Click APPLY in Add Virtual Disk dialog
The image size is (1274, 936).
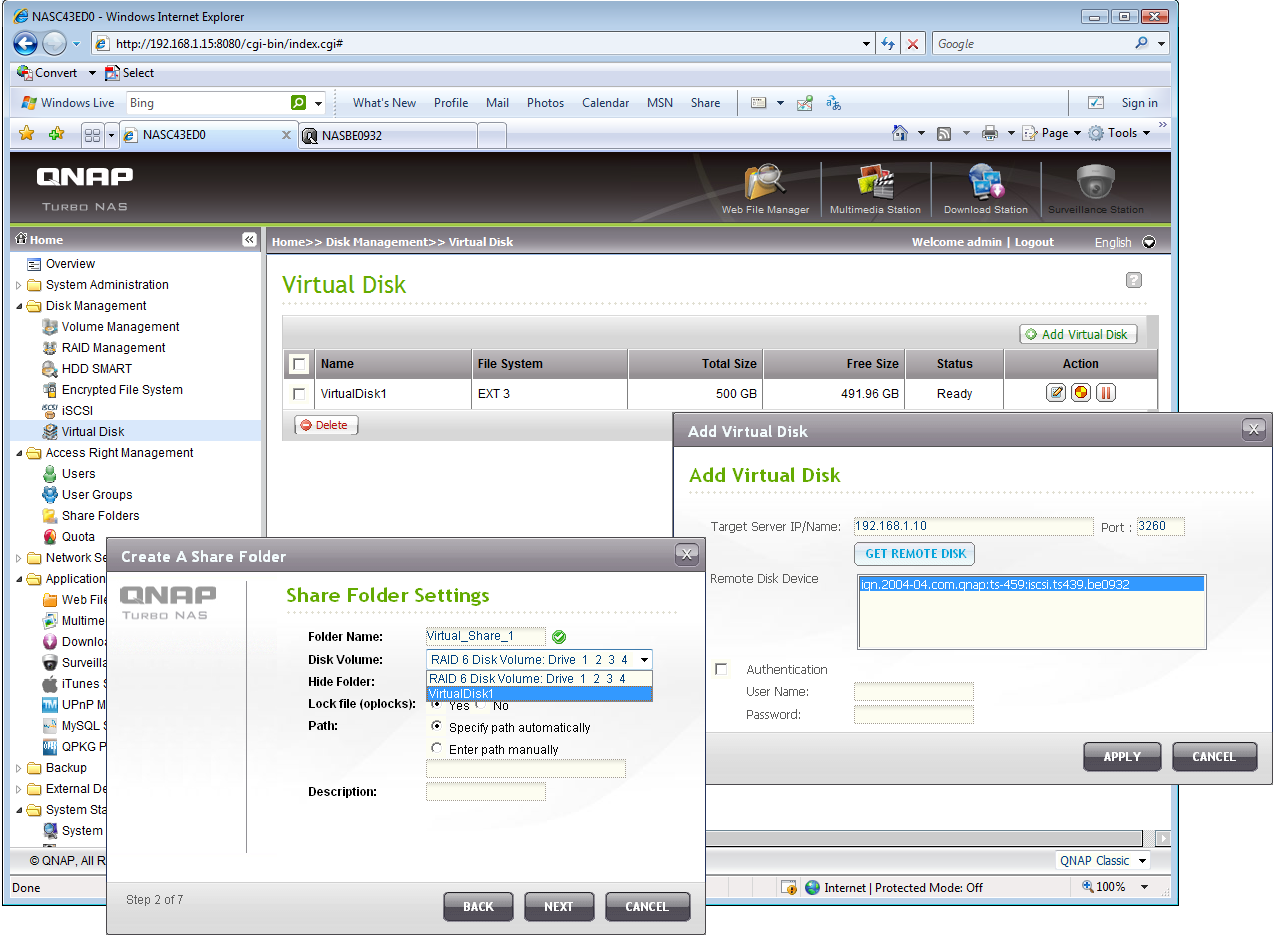pyautogui.click(x=1122, y=757)
